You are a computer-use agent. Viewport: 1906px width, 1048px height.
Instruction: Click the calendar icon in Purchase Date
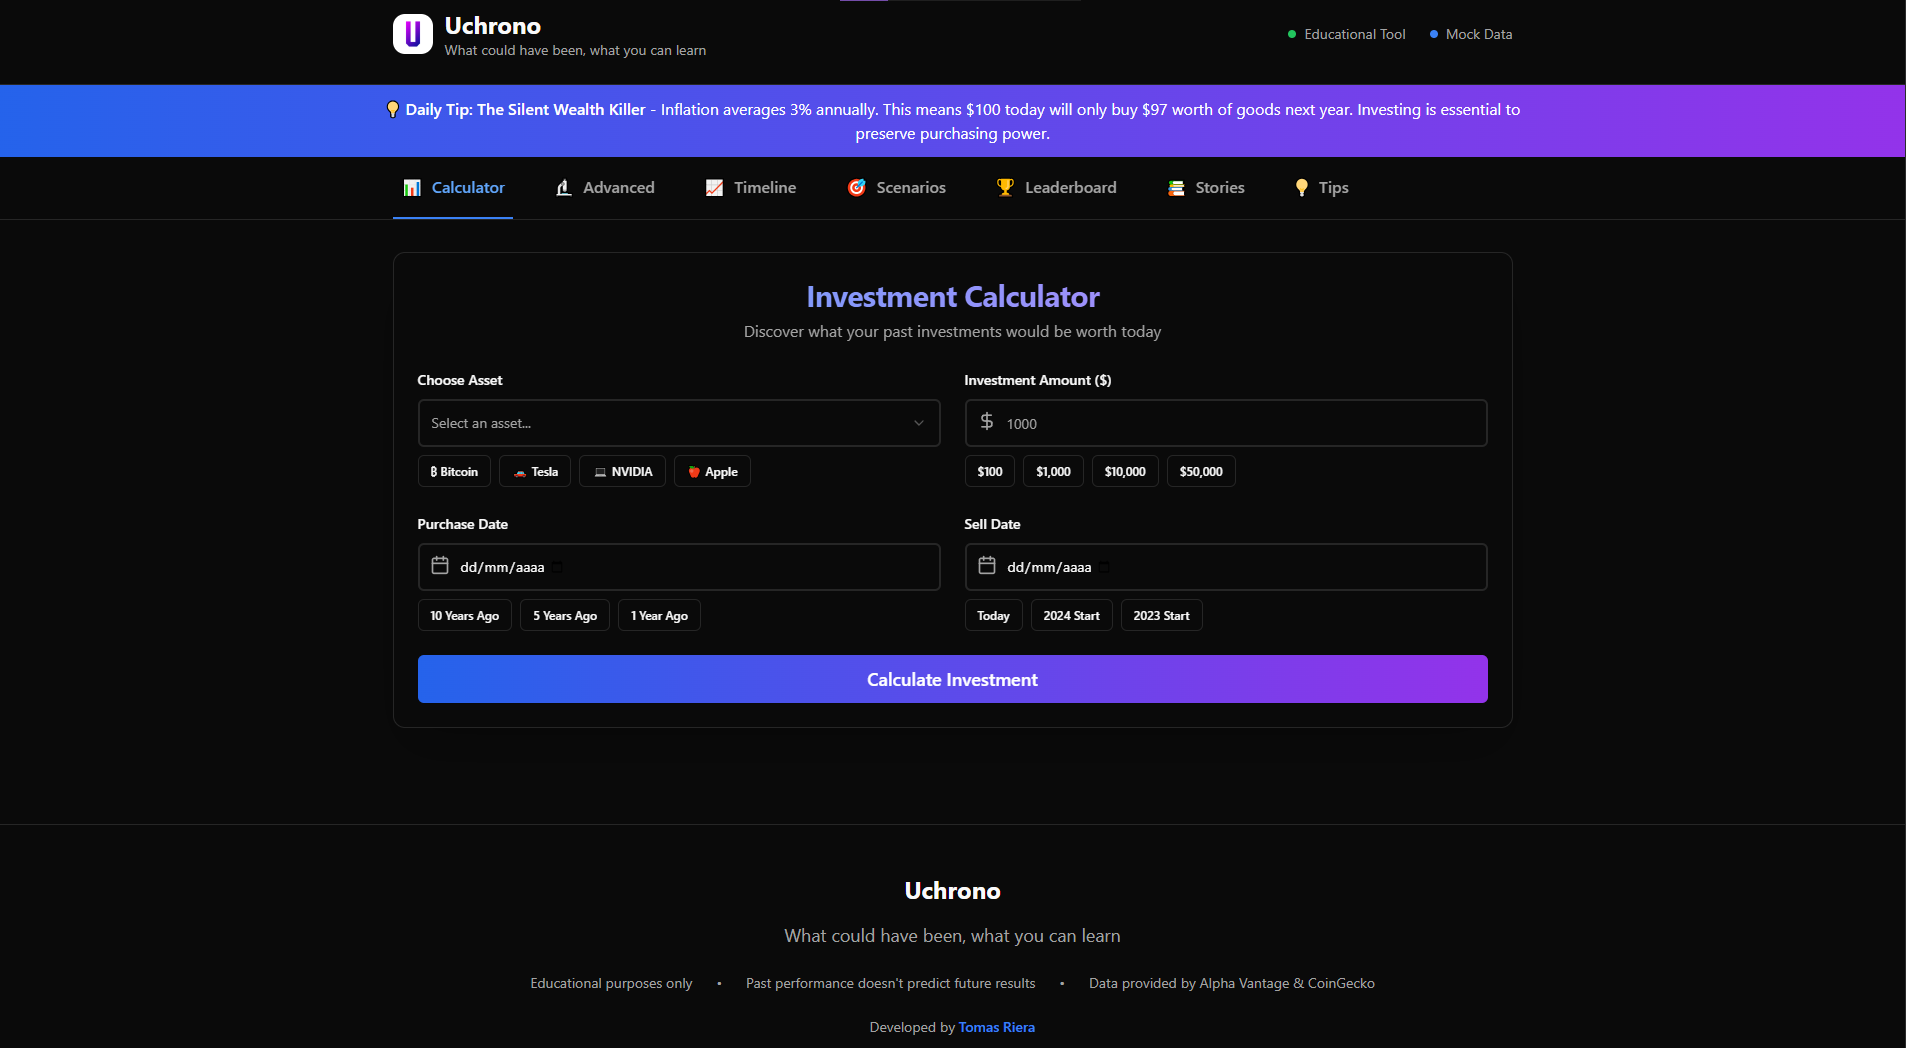440,566
